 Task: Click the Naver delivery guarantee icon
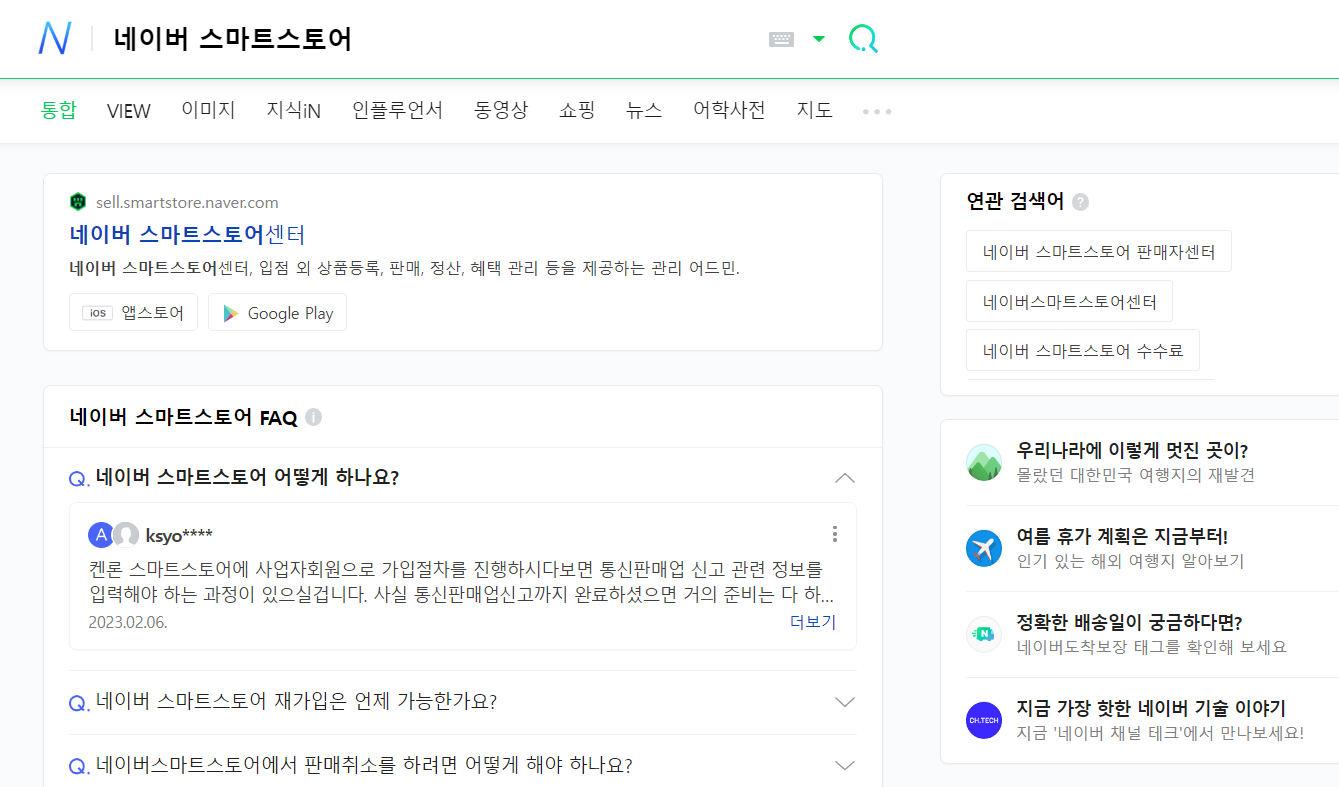click(x=984, y=634)
